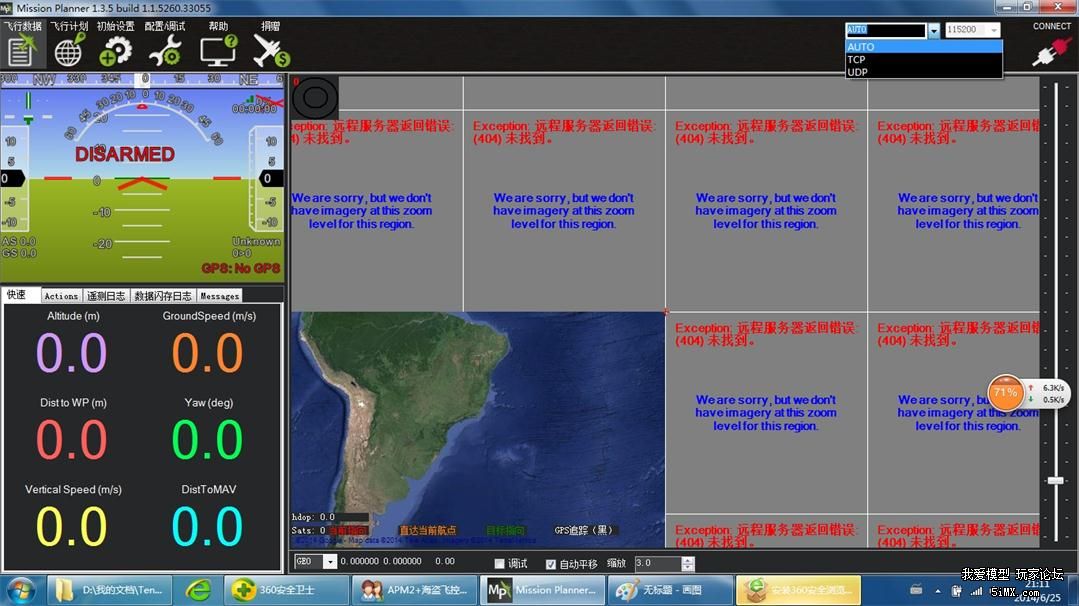Viewport: 1079px width, 606px height.
Task: Click the 直达当前航点 legend label
Action: pyautogui.click(x=427, y=530)
